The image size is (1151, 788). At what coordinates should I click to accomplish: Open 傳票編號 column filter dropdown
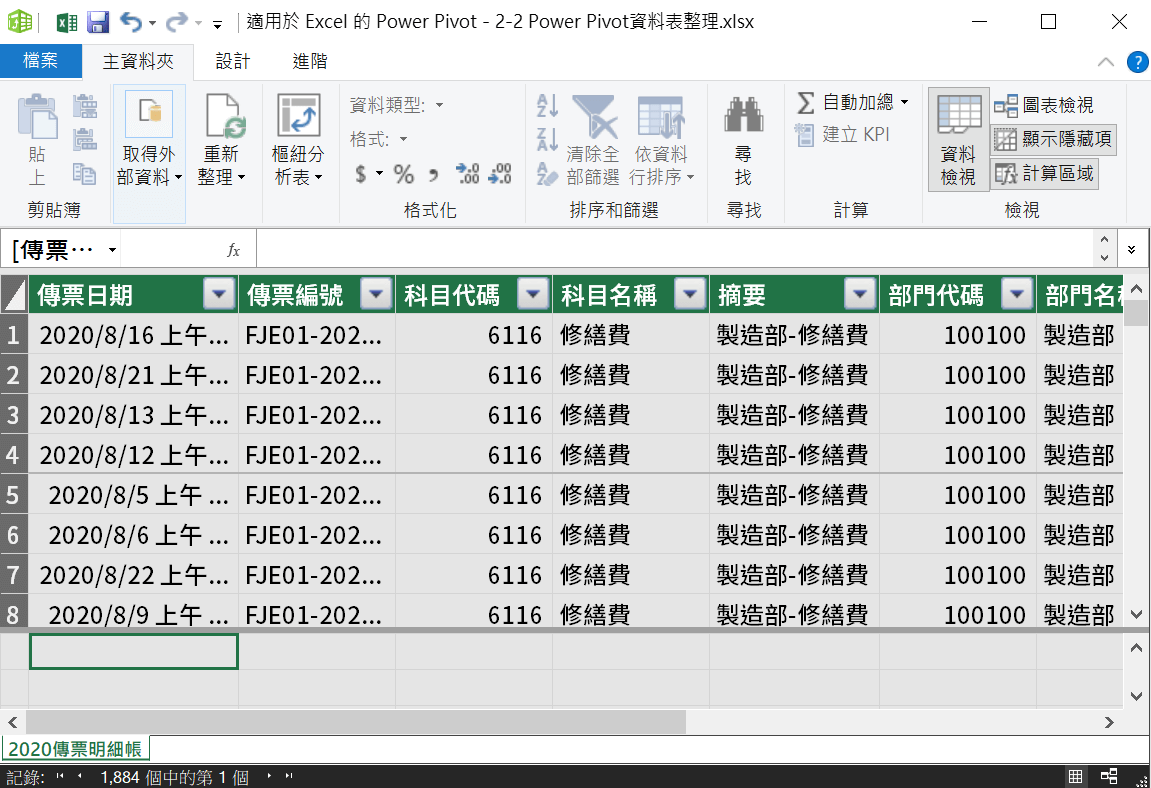coord(376,295)
